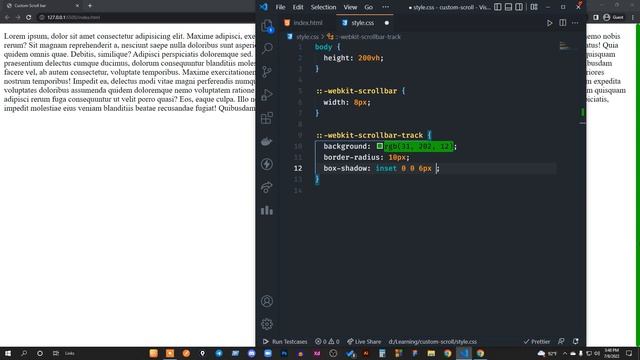Viewport: 640px width, 360px height.
Task: Show hidden system tray icons
Action: tap(565, 353)
